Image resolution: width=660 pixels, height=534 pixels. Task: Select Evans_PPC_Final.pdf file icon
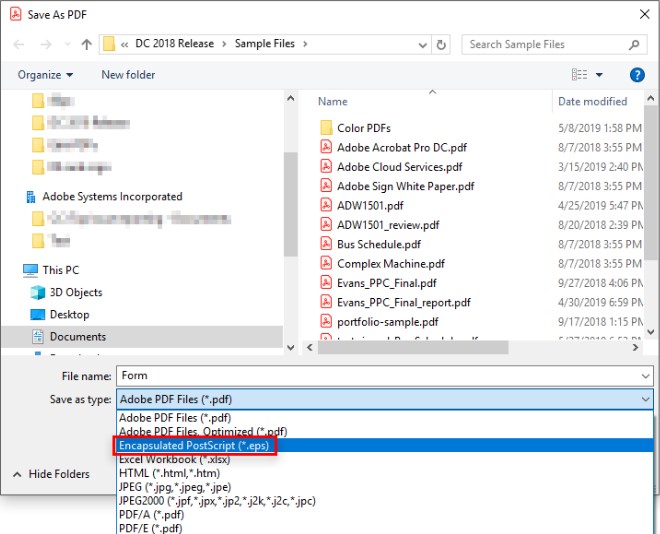326,282
